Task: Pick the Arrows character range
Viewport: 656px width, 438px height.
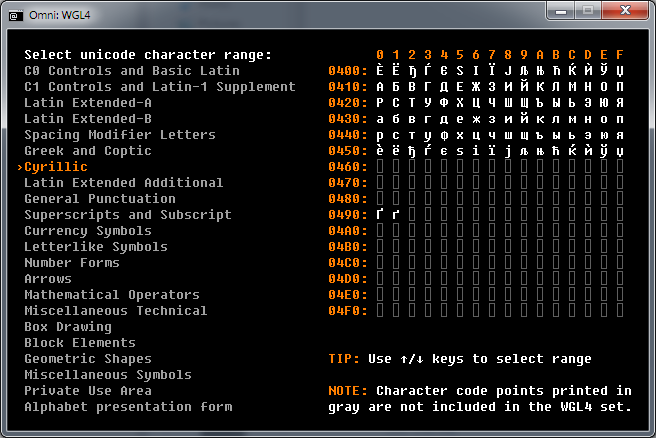Action: [48, 279]
